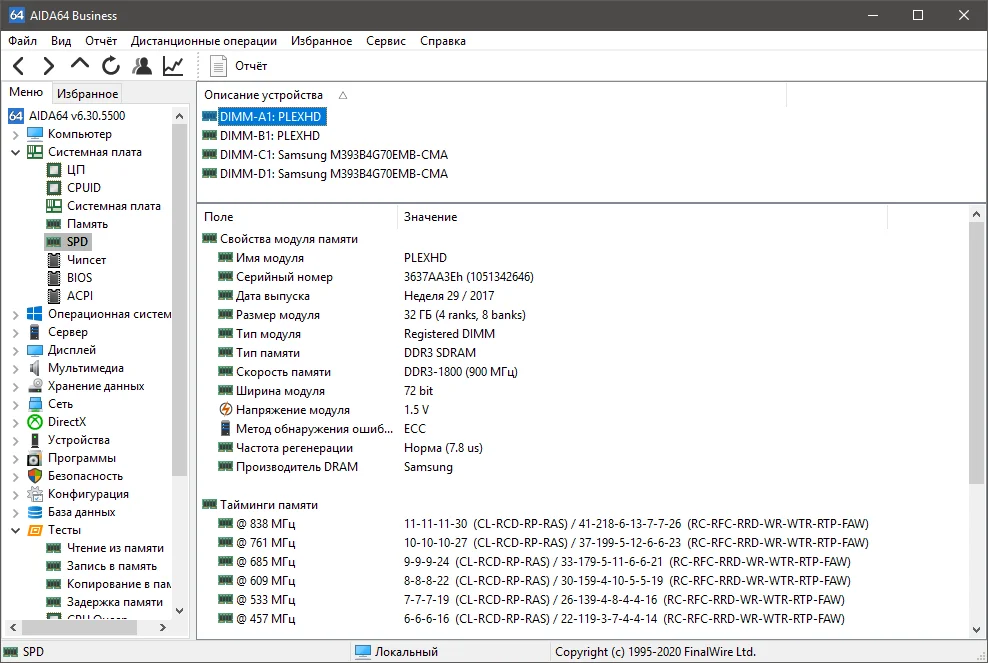Expand the Мультимедиа tree node
This screenshot has width=988, height=663.
16,368
